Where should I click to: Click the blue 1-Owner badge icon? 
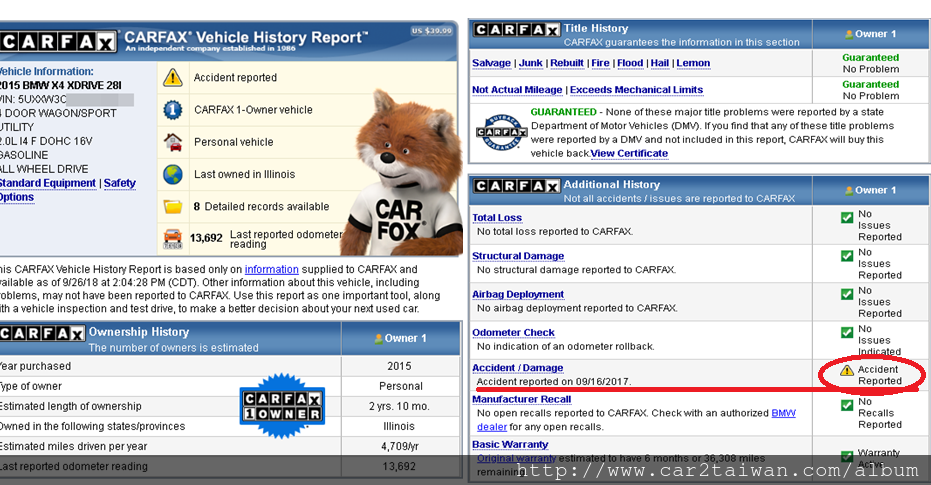click(173, 110)
